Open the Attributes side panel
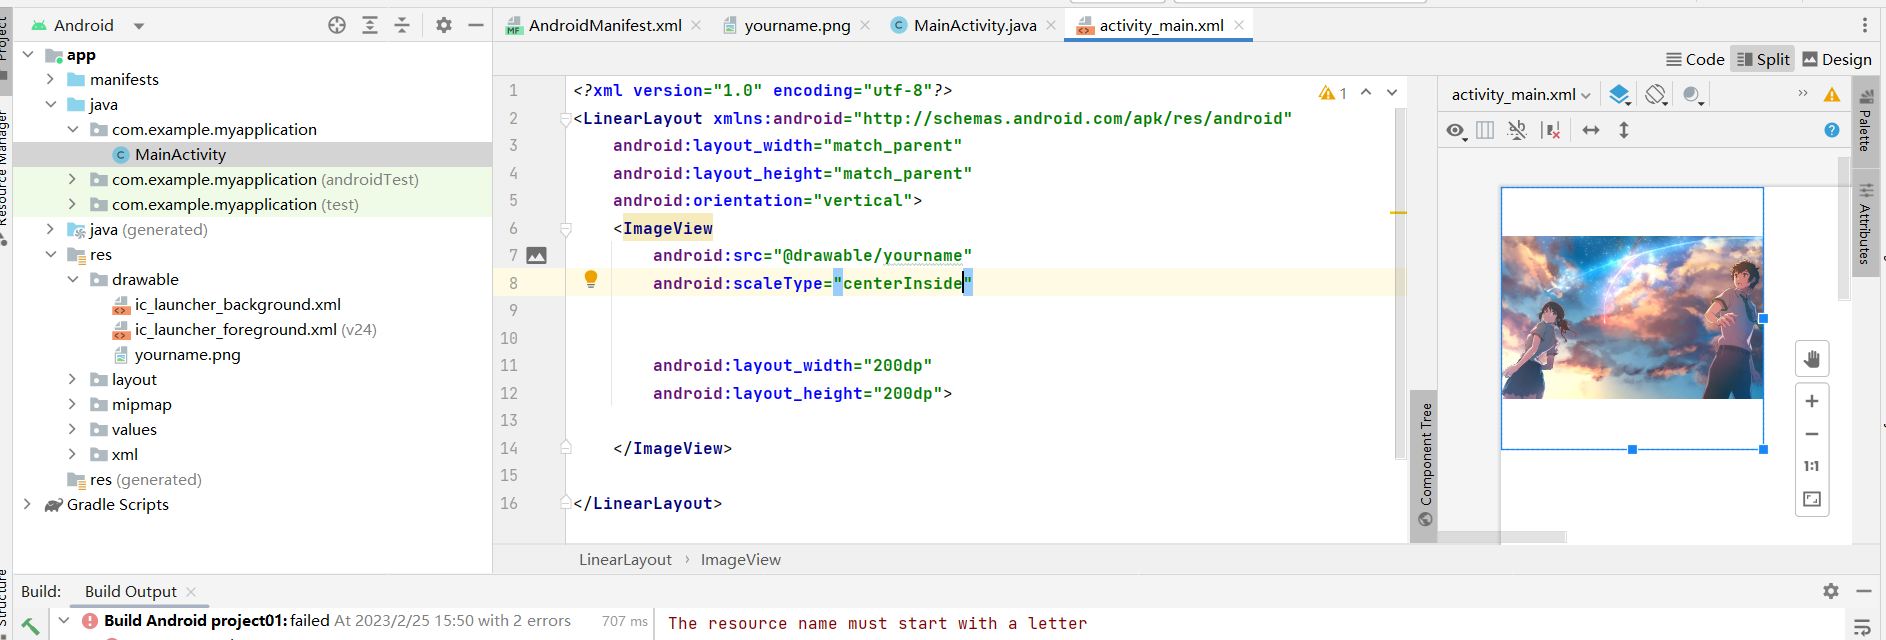Image resolution: width=1886 pixels, height=640 pixels. point(1865,224)
